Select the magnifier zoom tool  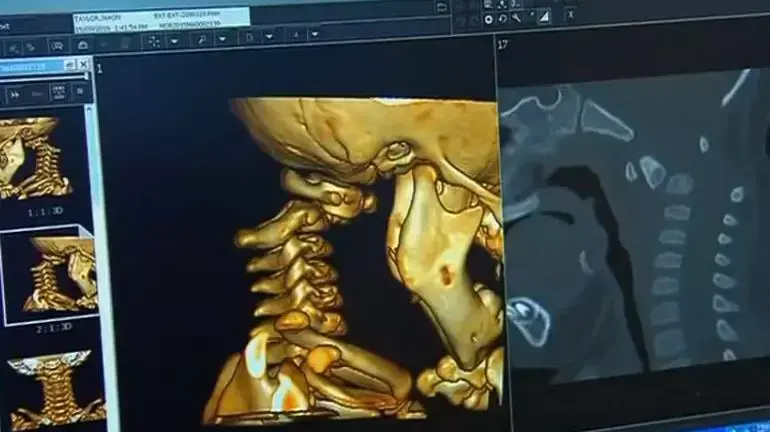point(202,39)
